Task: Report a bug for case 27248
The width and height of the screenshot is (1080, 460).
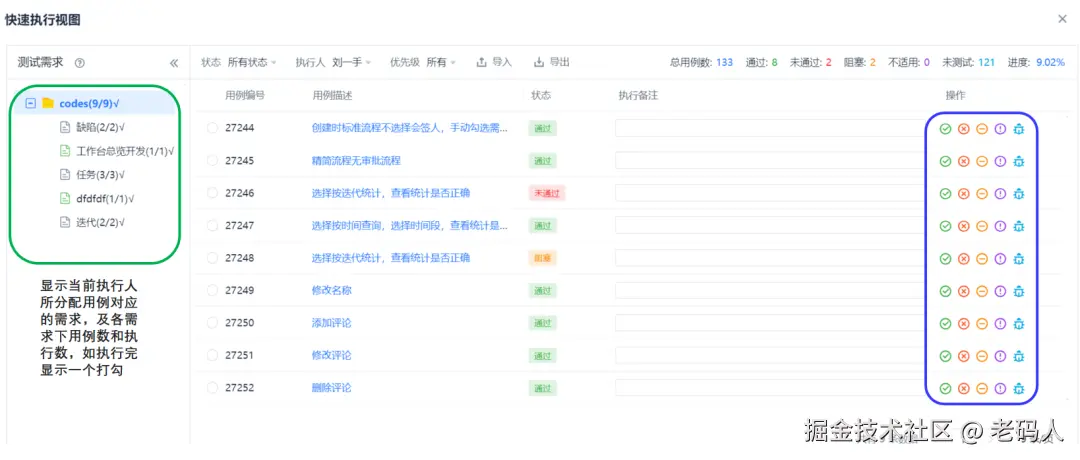Action: click(1019, 258)
